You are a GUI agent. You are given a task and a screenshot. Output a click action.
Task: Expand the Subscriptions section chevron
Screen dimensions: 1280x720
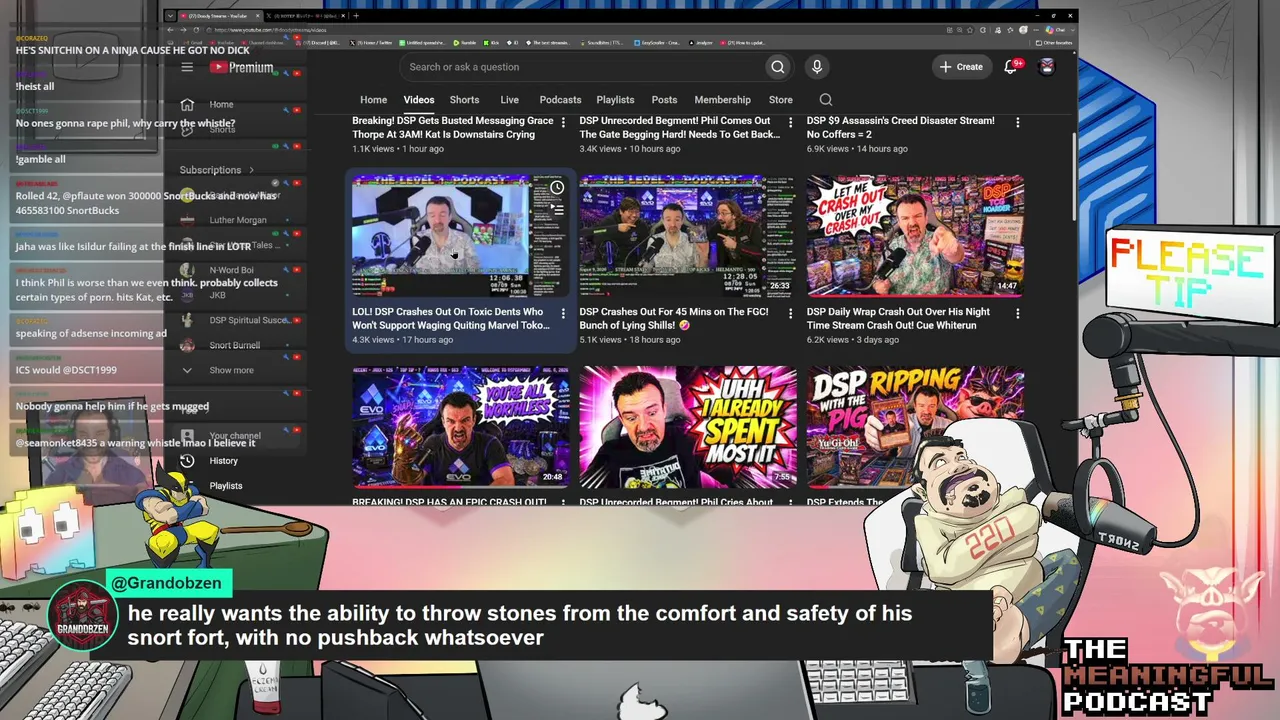(x=251, y=170)
